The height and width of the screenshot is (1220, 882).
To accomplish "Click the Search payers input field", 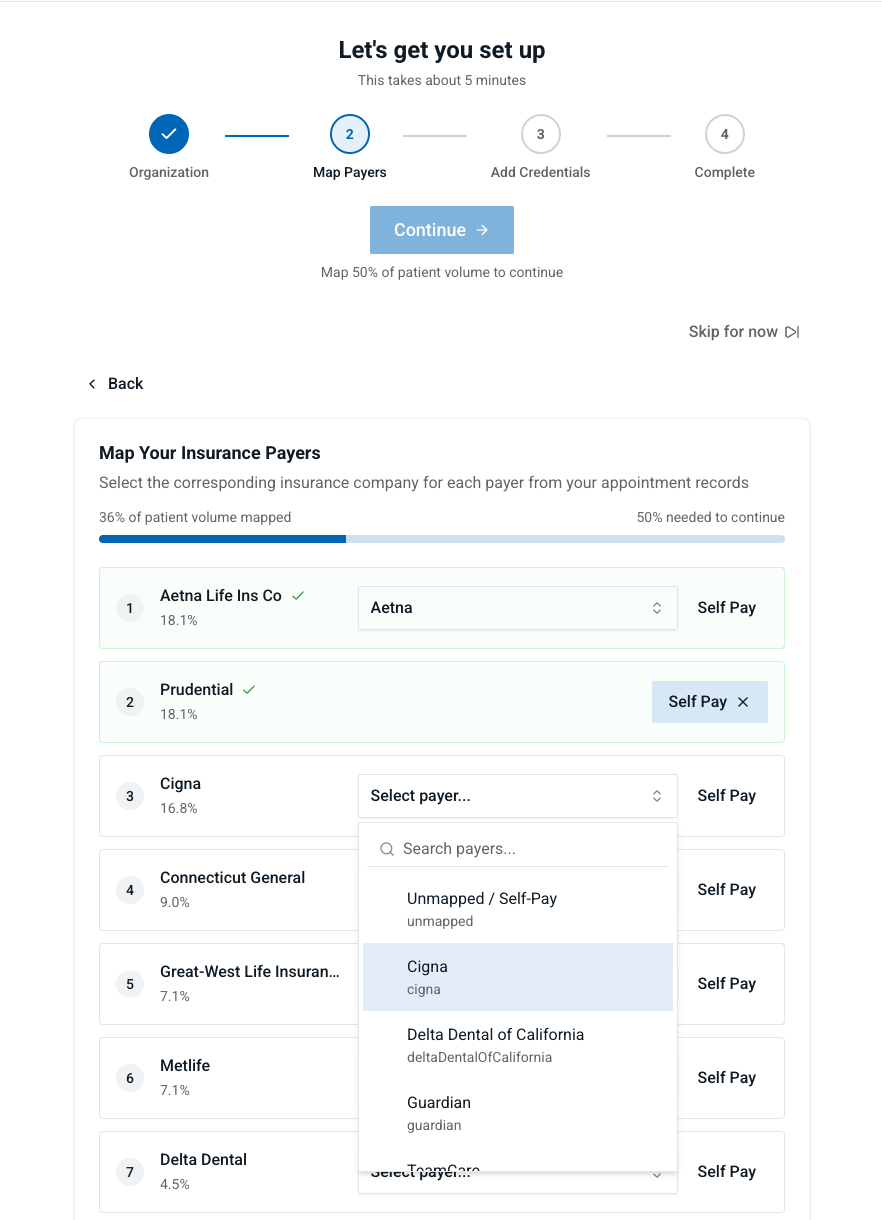I will (x=530, y=849).
